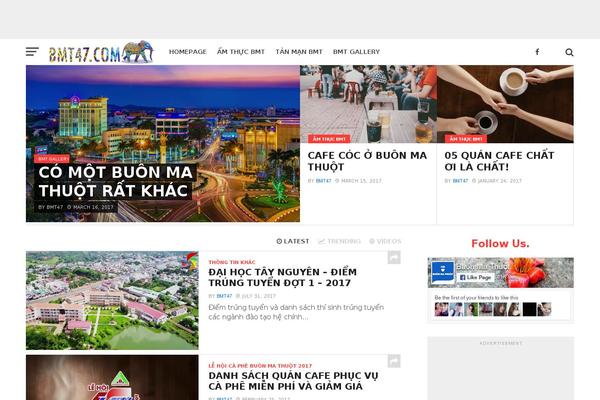The width and height of the screenshot is (600, 400).
Task: Open the search magnifier icon
Action: click(x=569, y=52)
